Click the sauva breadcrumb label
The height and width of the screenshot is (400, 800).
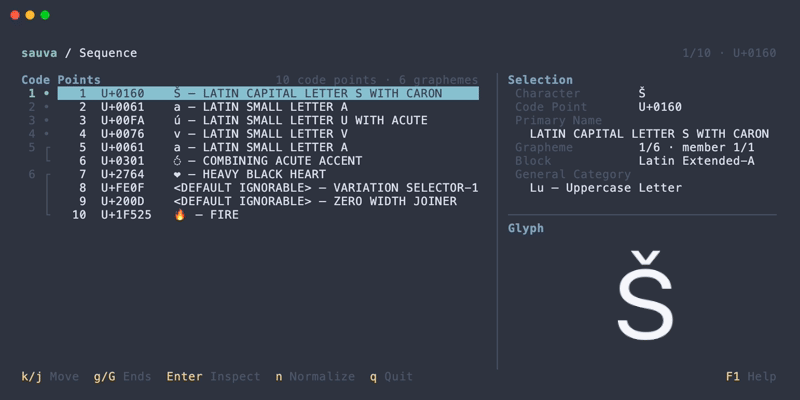tap(39, 53)
